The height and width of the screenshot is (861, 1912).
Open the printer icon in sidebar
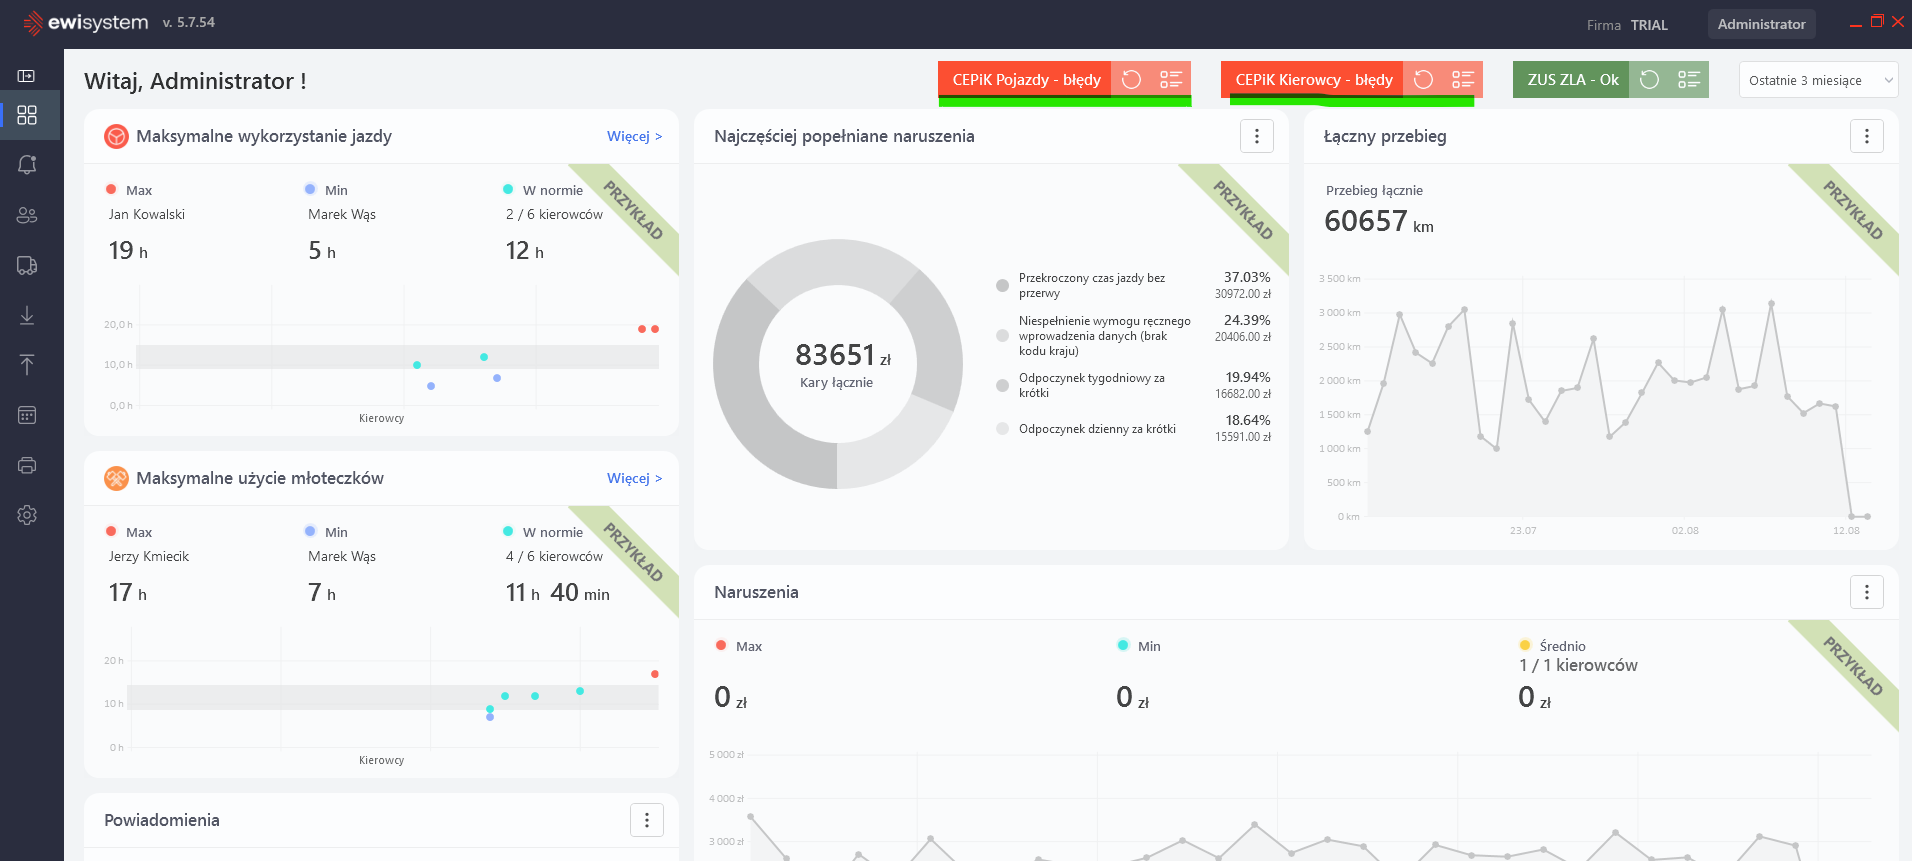27,465
